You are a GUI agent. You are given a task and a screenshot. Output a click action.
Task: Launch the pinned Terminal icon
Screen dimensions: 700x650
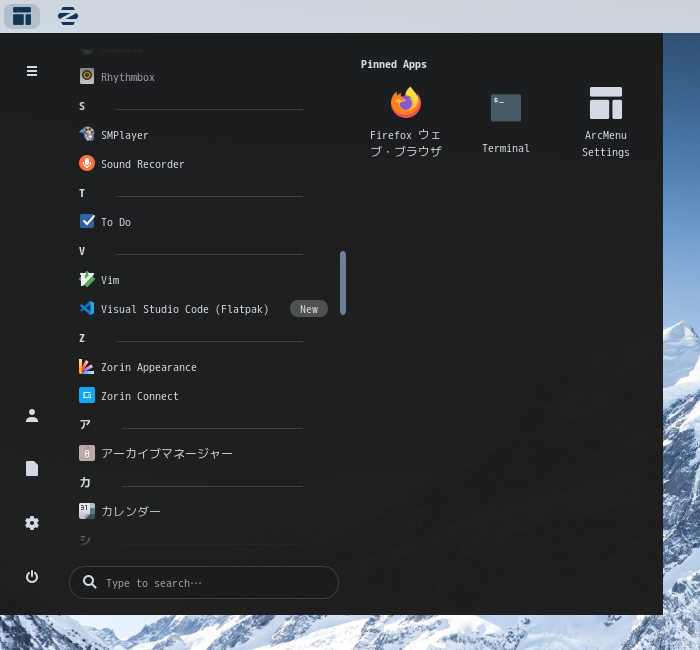click(506, 108)
